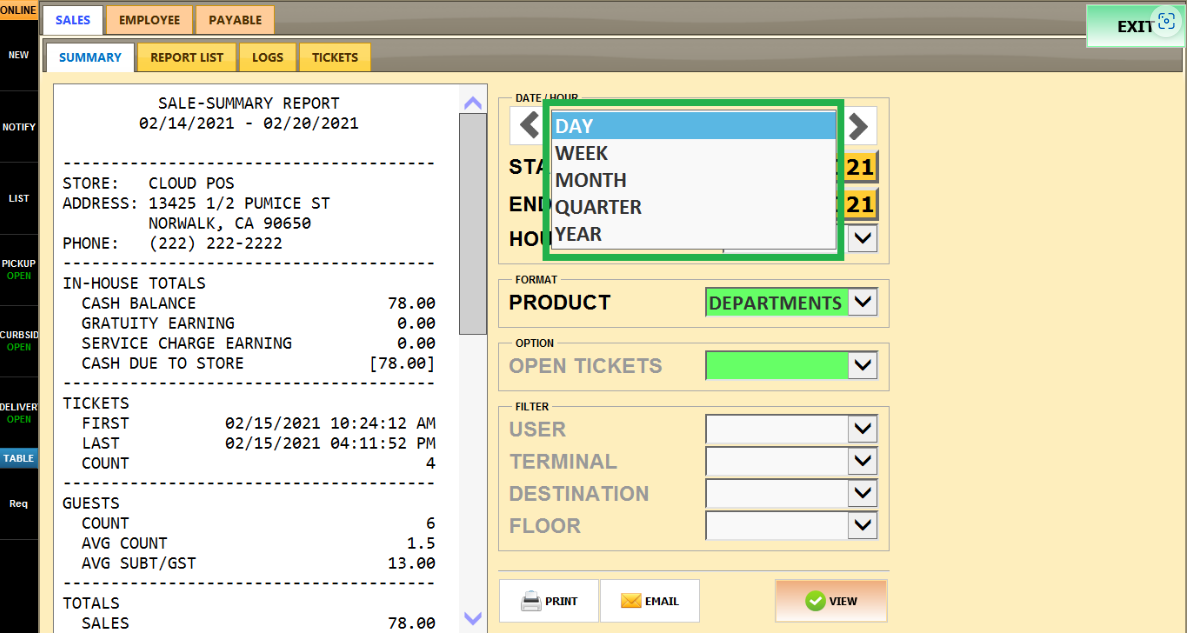Click the CASH BALANCE line in report
Screen dimensions: 1188x635
pyautogui.click(x=258, y=303)
